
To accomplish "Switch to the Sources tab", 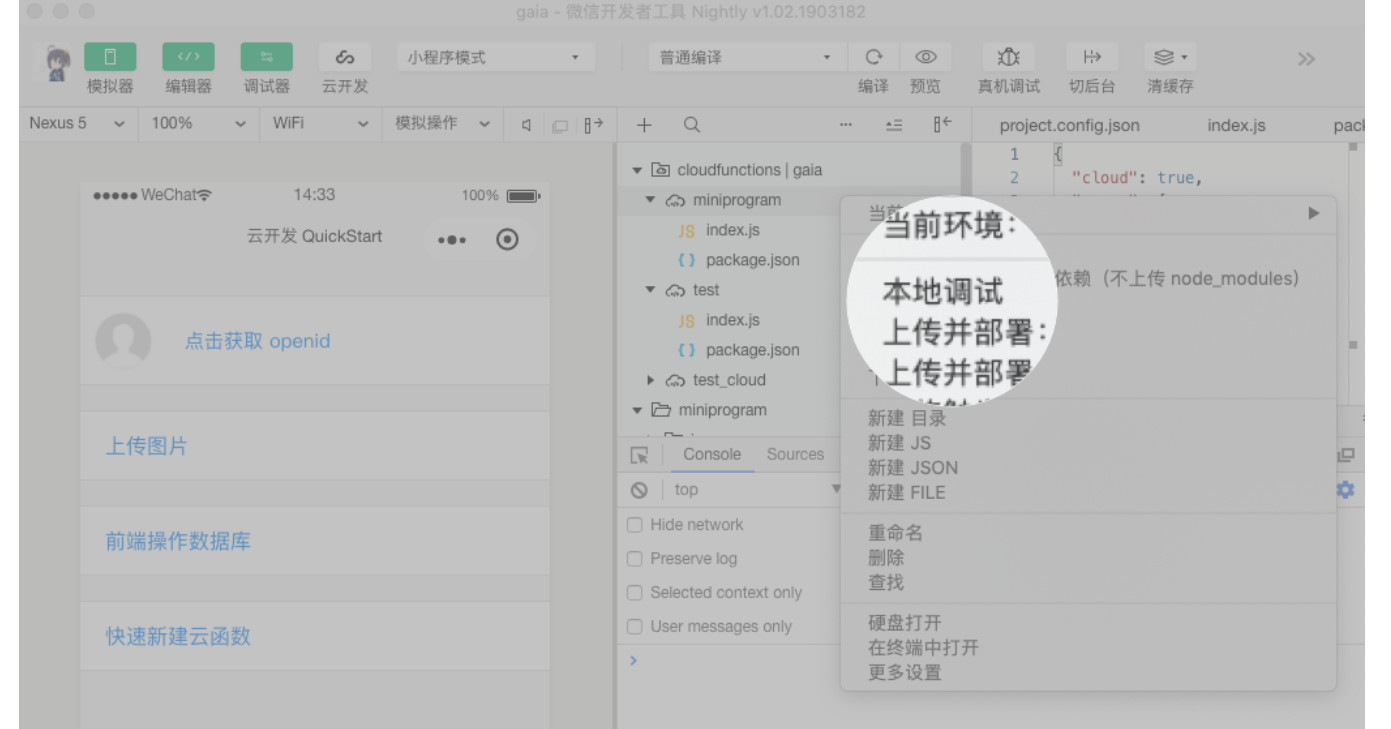I will coord(795,454).
